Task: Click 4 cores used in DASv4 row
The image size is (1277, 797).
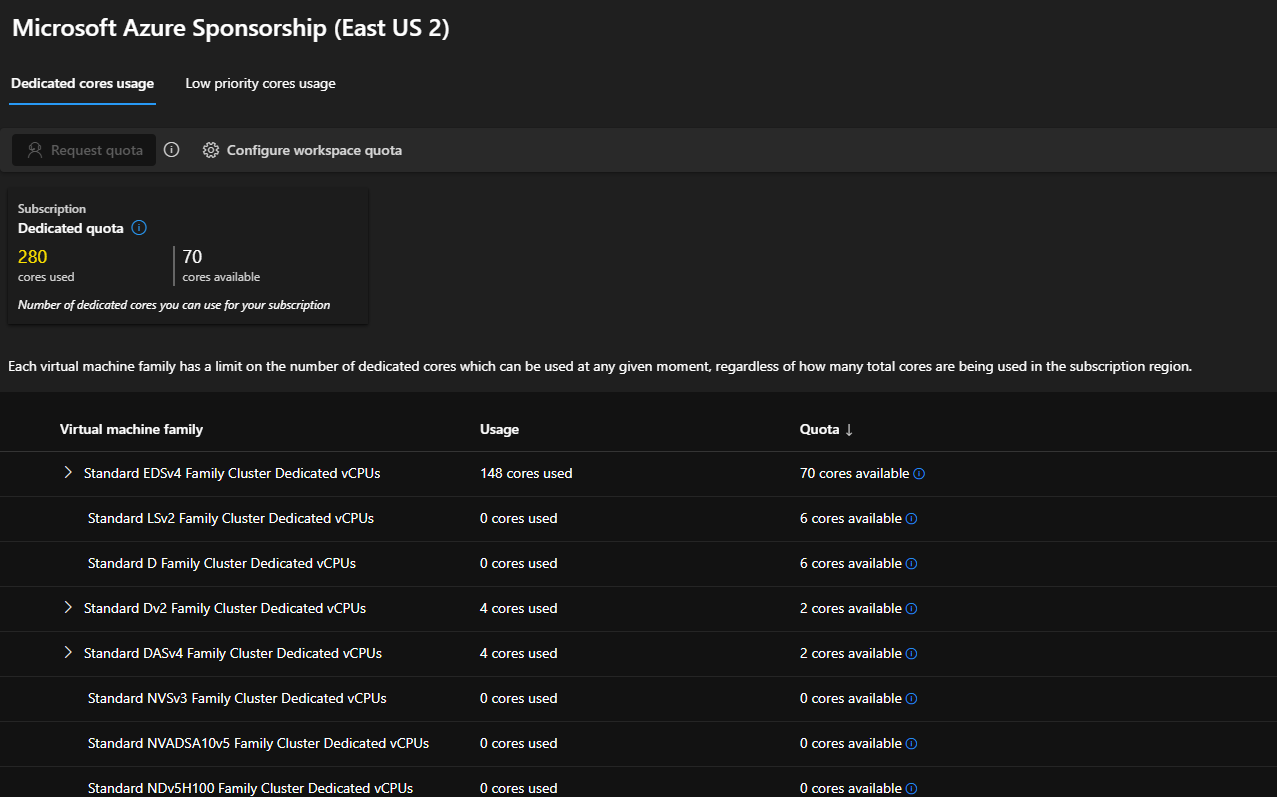Action: coord(518,653)
